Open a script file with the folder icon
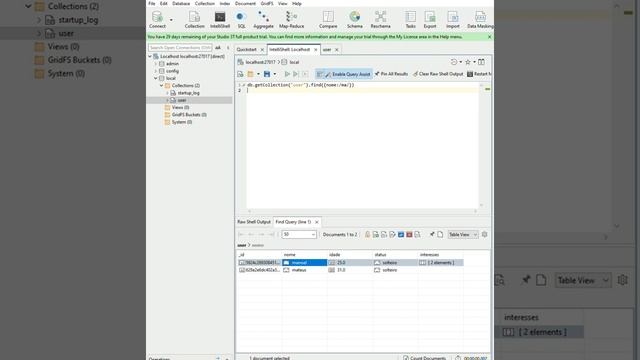 pyautogui.click(x=250, y=74)
